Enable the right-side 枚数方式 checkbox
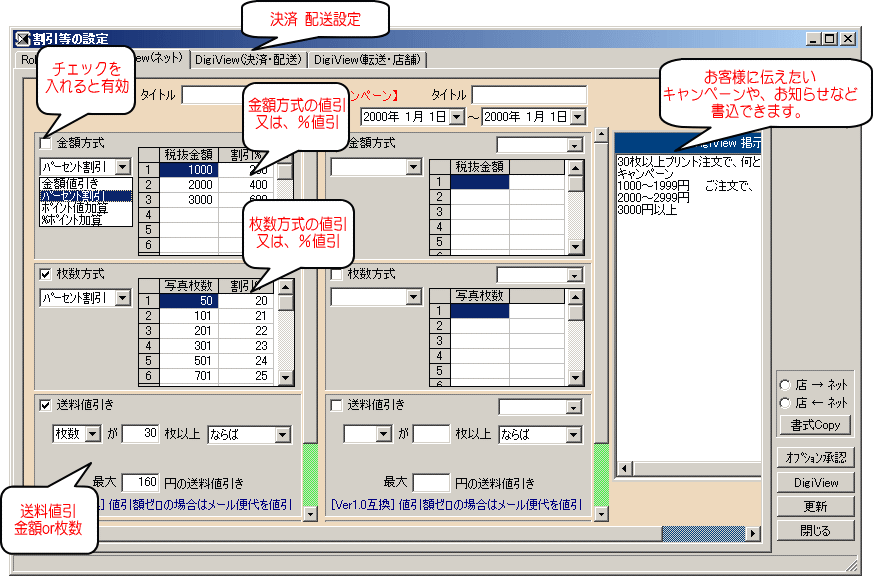 [x=336, y=274]
